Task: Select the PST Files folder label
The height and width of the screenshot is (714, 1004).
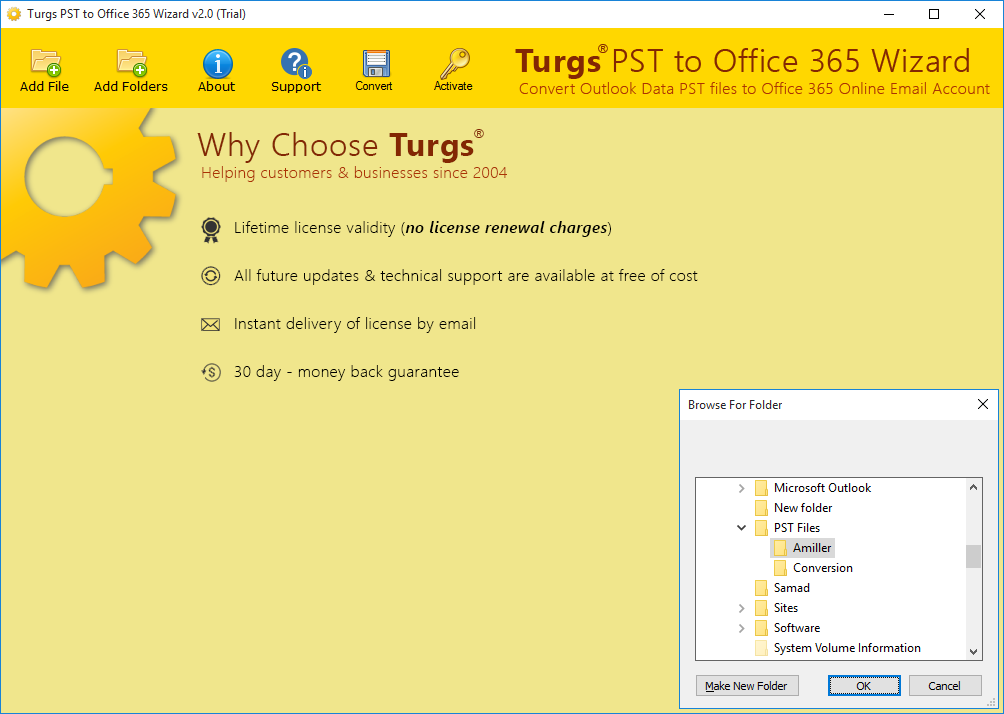Action: (797, 528)
